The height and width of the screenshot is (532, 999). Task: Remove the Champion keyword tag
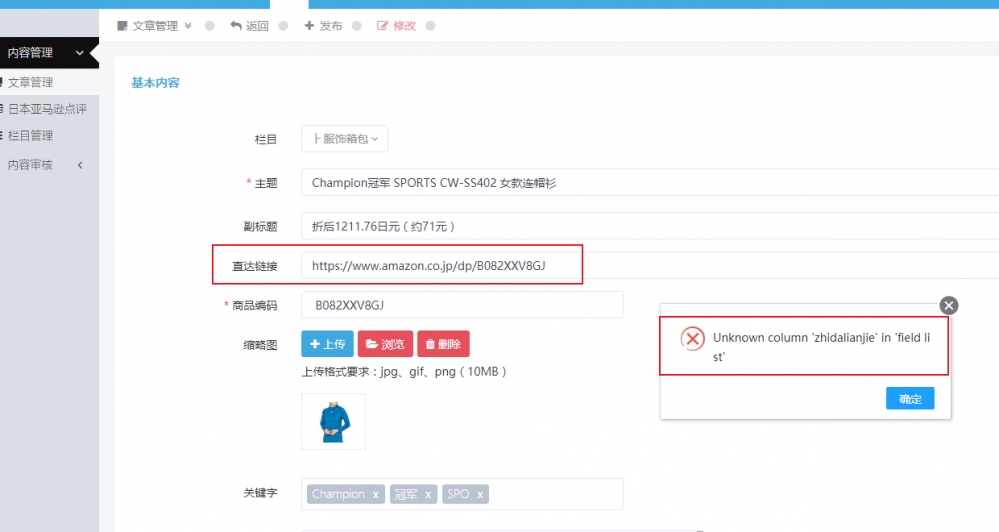point(376,494)
